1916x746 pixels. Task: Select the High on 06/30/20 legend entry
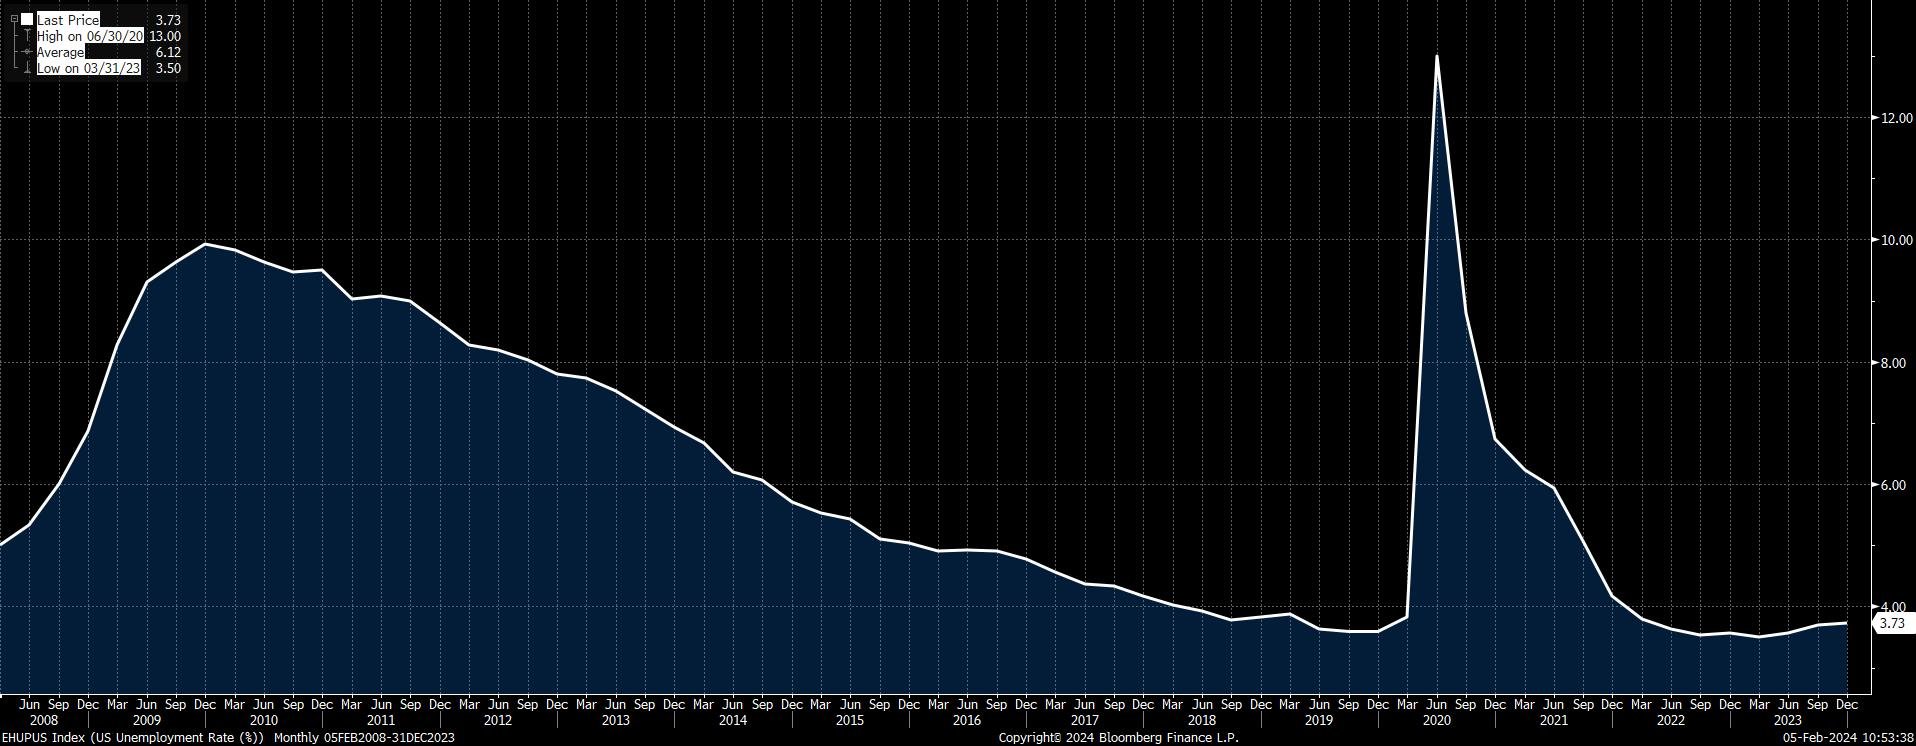90,36
